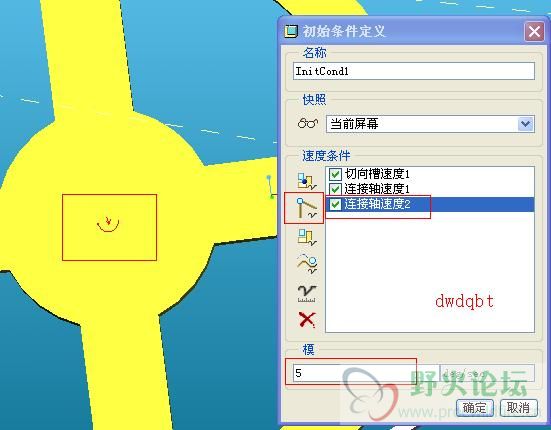Select the tangential slot velocity icon
Screen dimensions: 551x430
pyautogui.click(x=307, y=264)
